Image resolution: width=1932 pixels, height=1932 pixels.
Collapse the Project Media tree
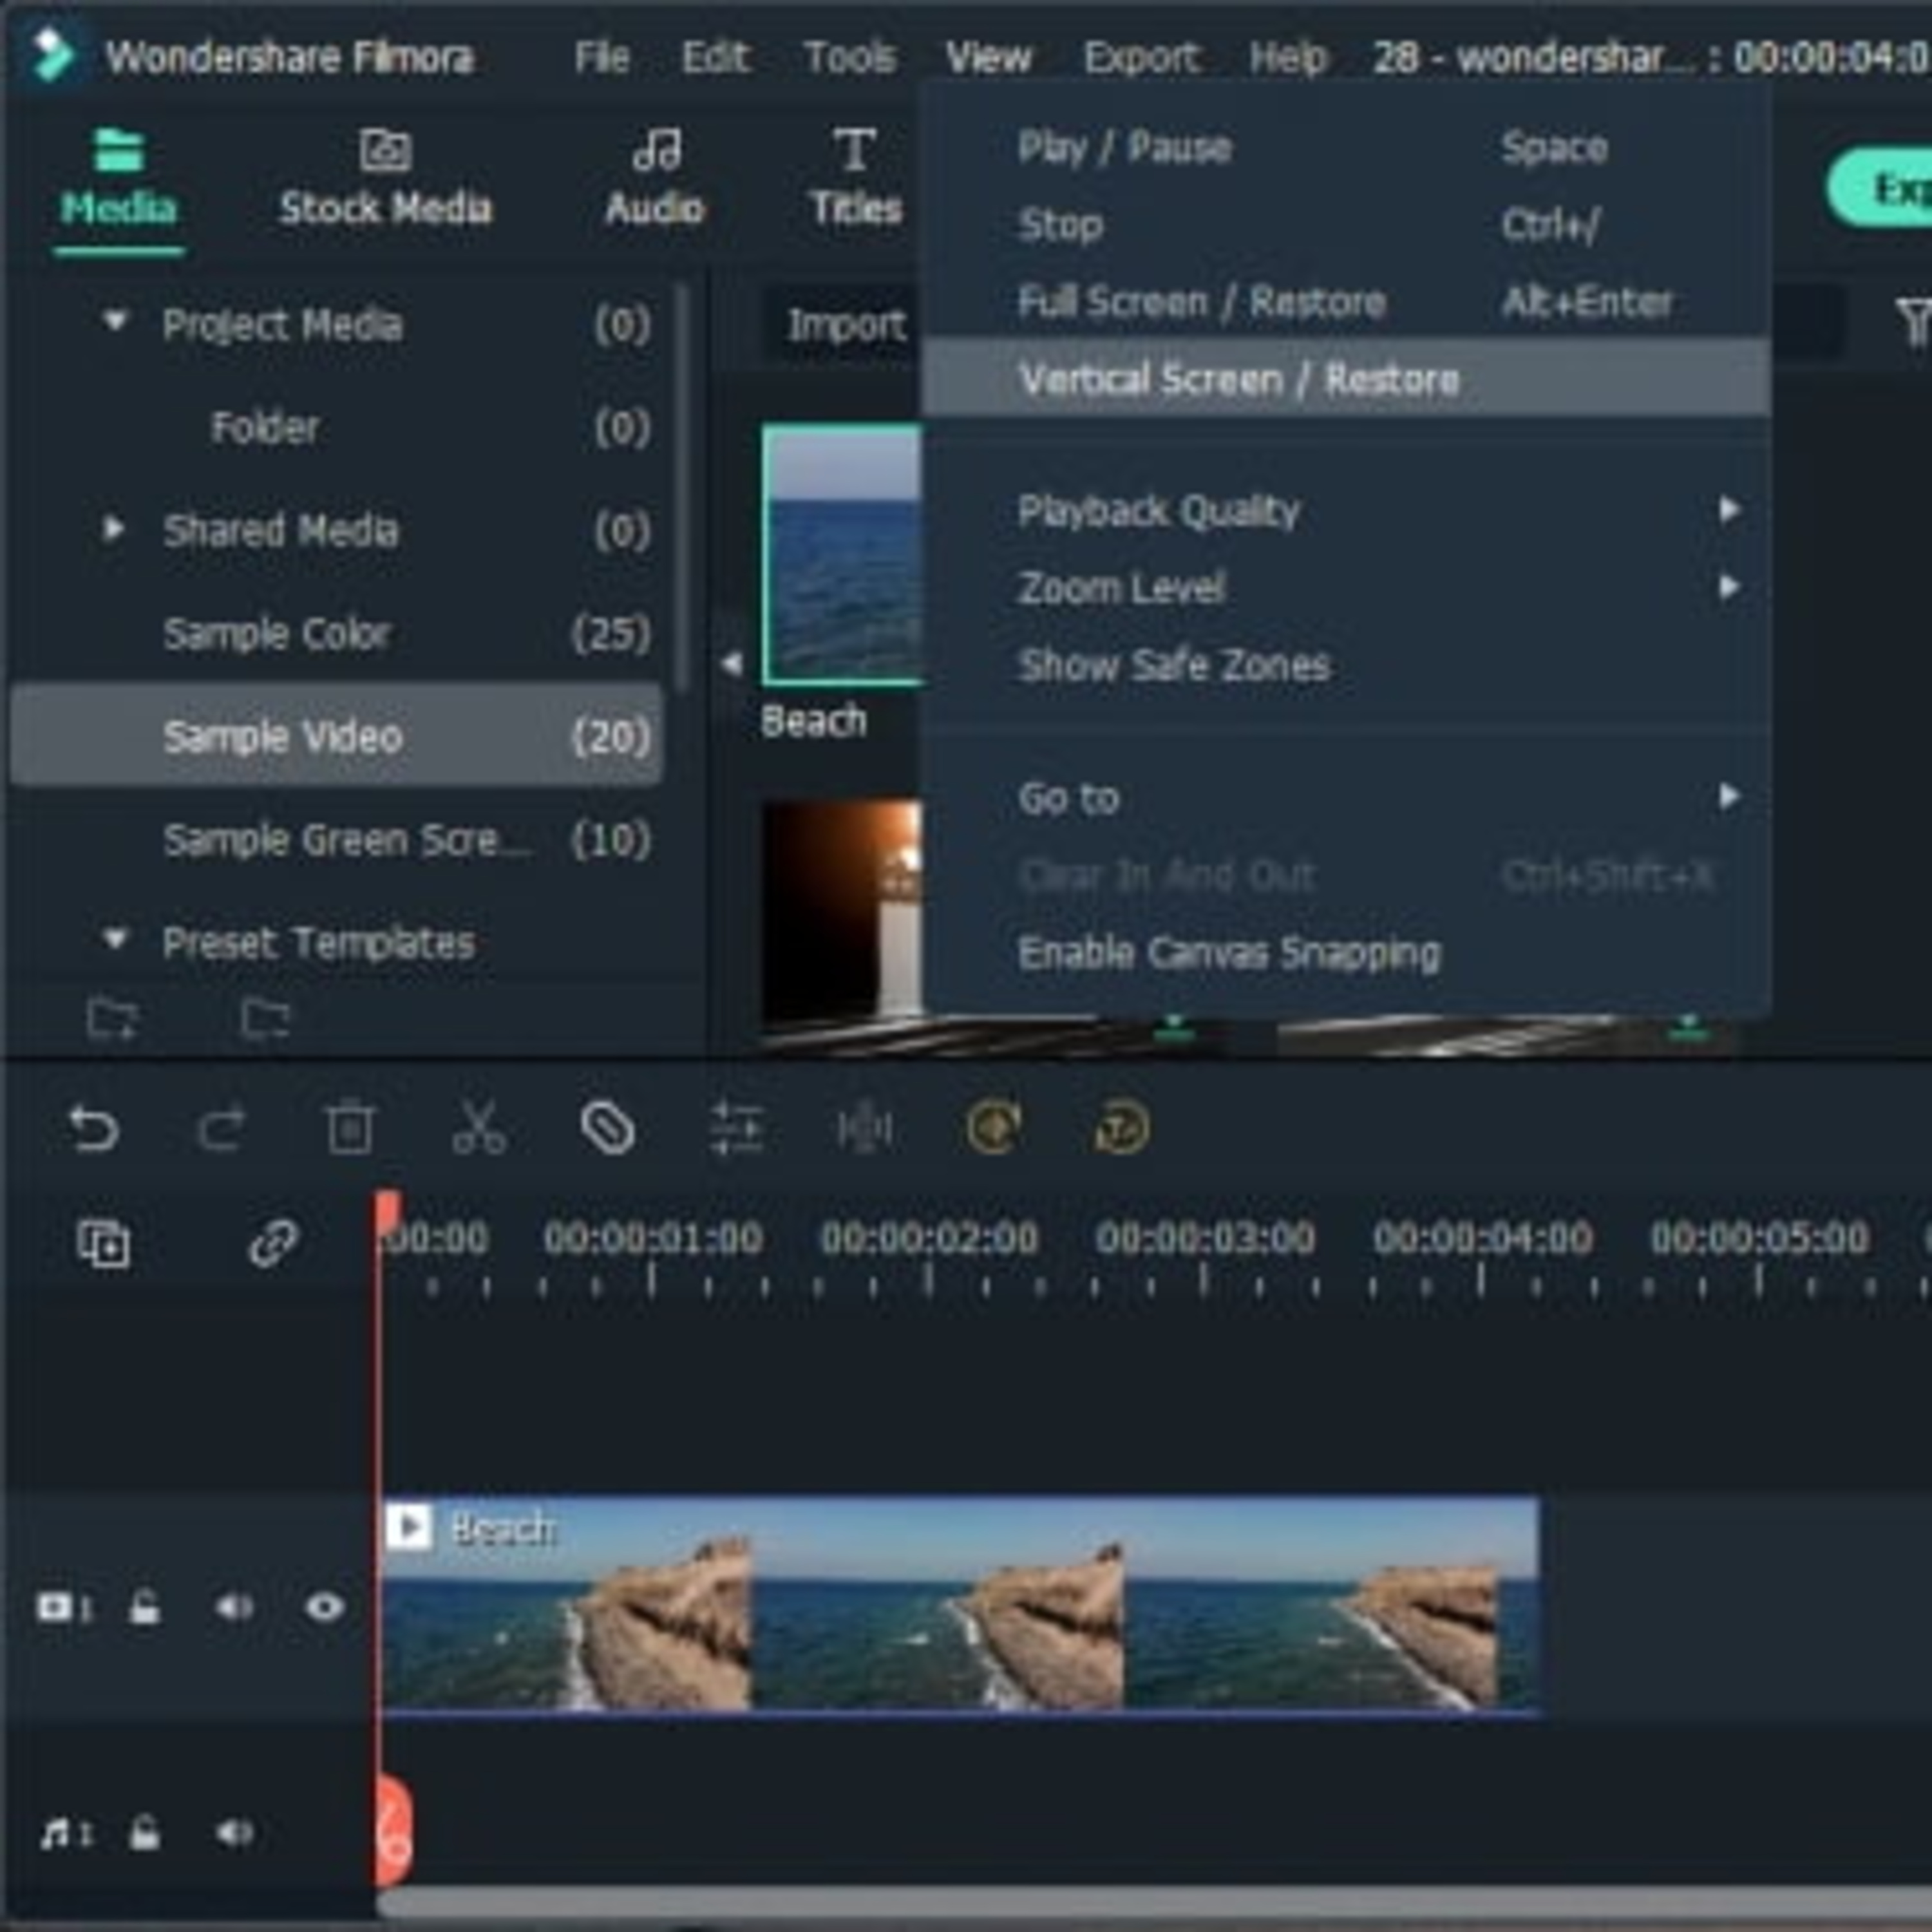click(115, 321)
